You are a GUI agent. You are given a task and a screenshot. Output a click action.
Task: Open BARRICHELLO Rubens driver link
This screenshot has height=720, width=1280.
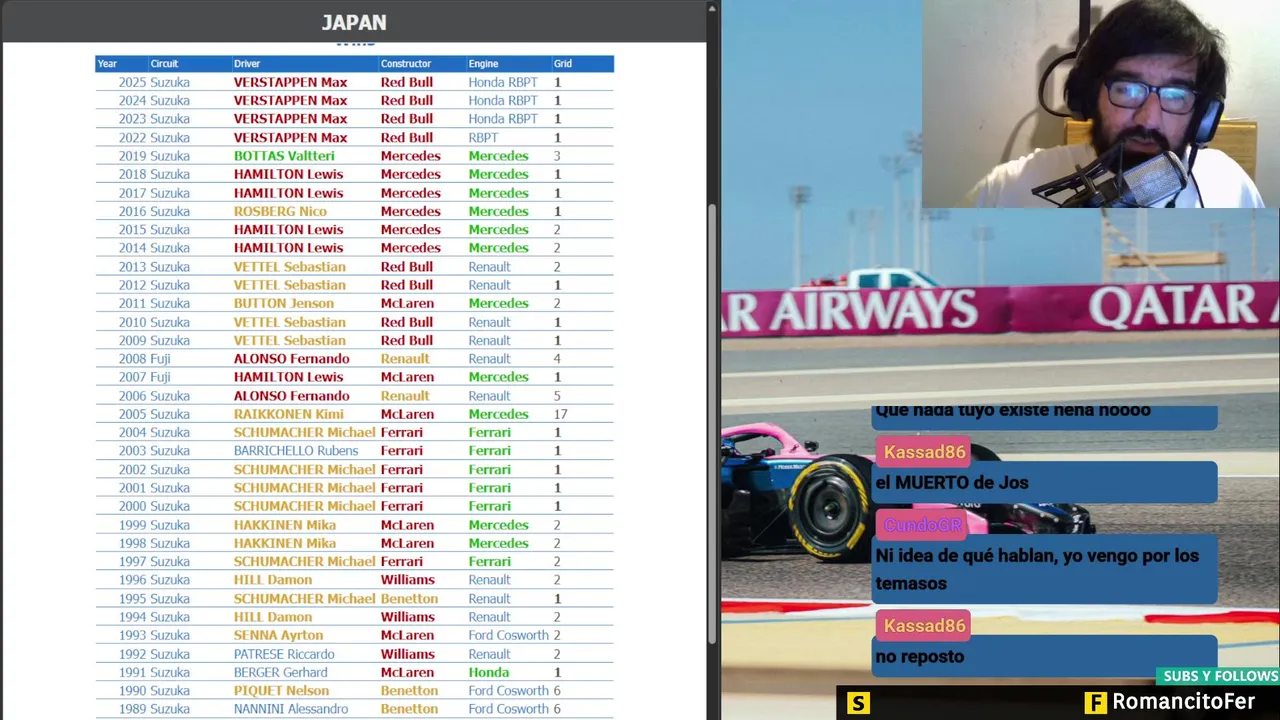(x=295, y=451)
